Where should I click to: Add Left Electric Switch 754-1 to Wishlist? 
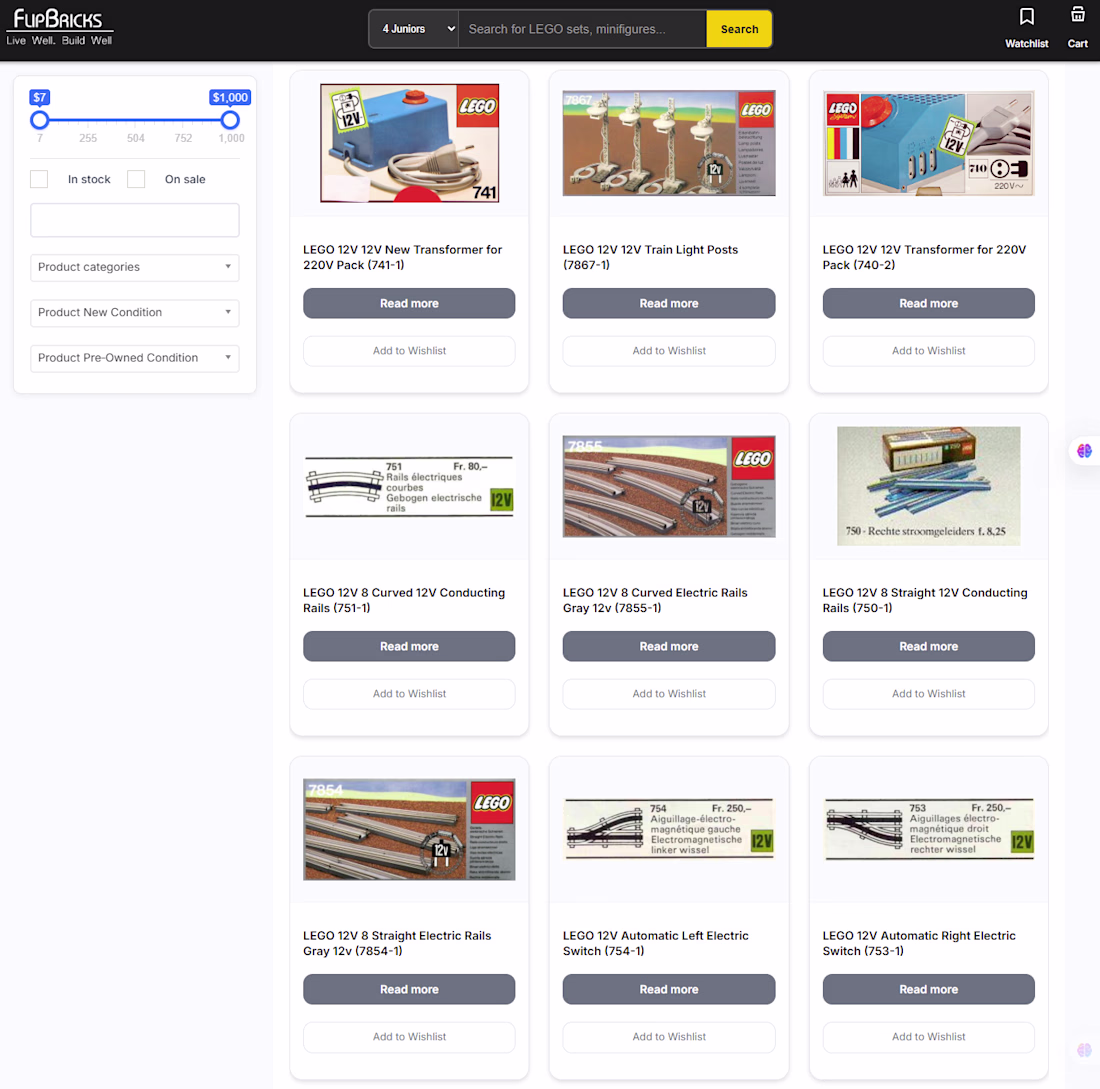click(x=669, y=1037)
